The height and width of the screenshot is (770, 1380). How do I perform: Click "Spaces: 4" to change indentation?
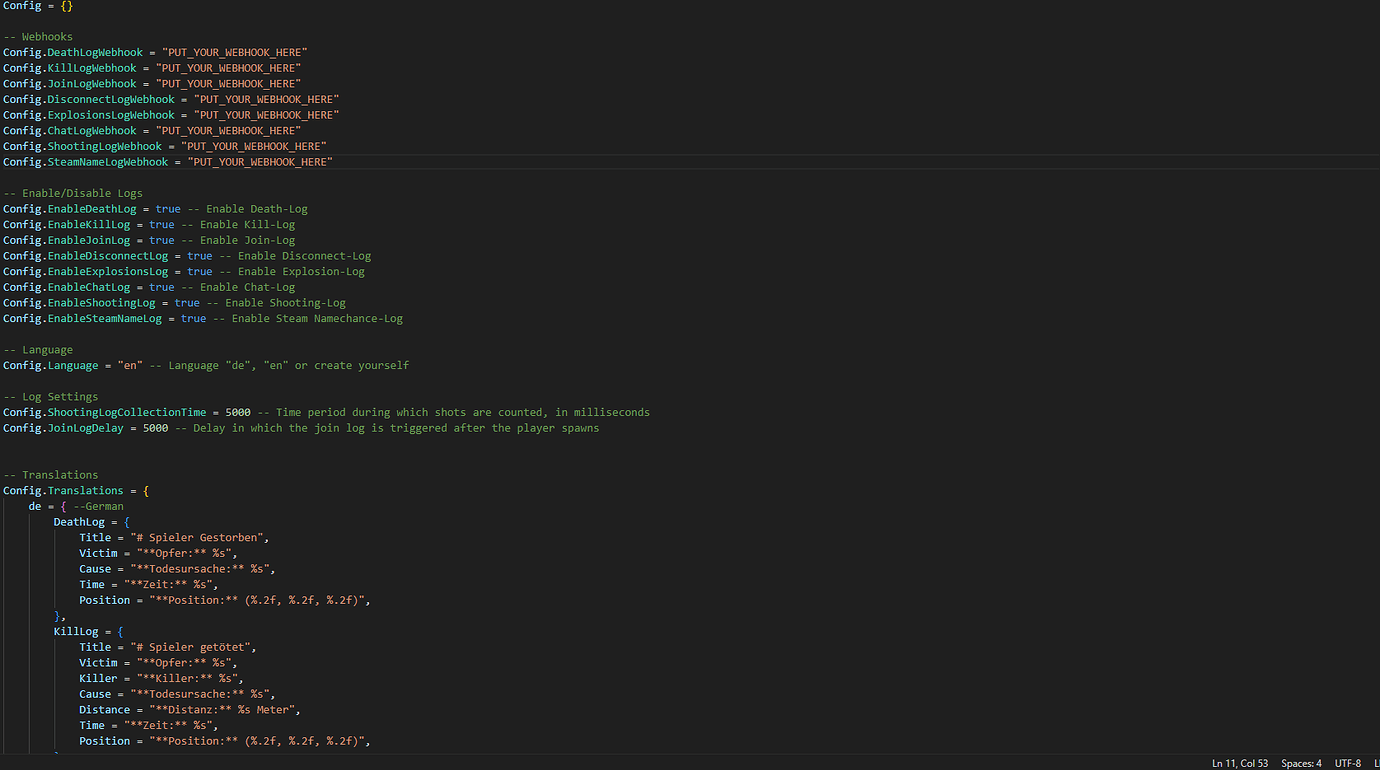(x=1300, y=762)
